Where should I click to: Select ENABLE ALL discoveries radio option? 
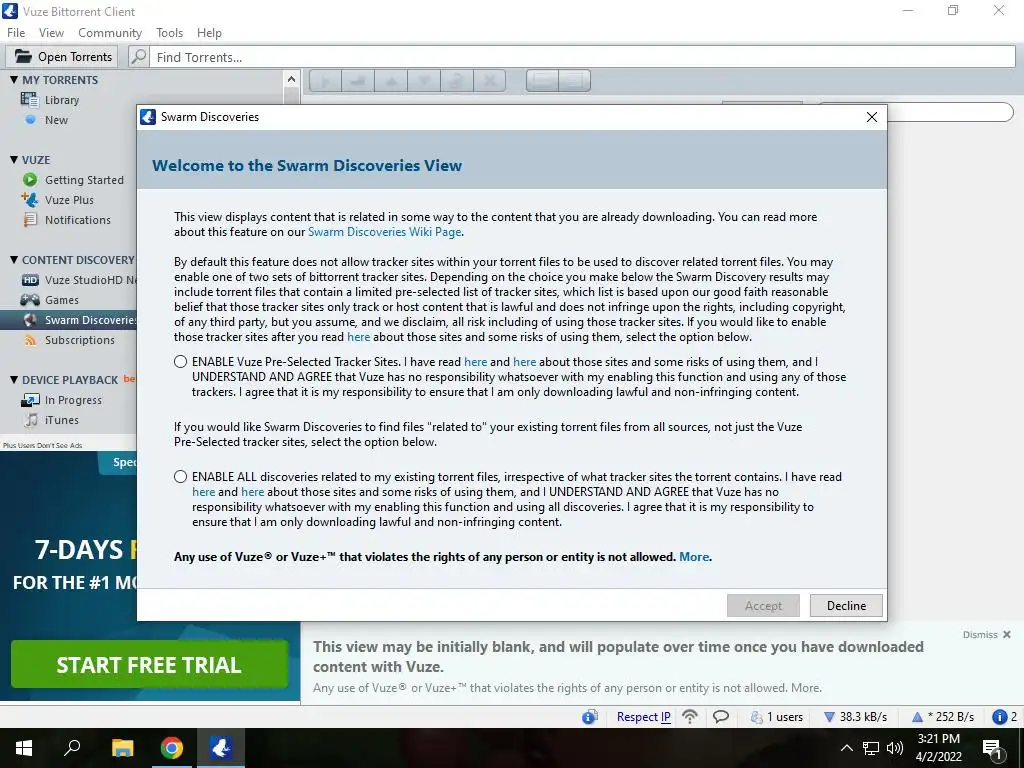pyautogui.click(x=181, y=477)
